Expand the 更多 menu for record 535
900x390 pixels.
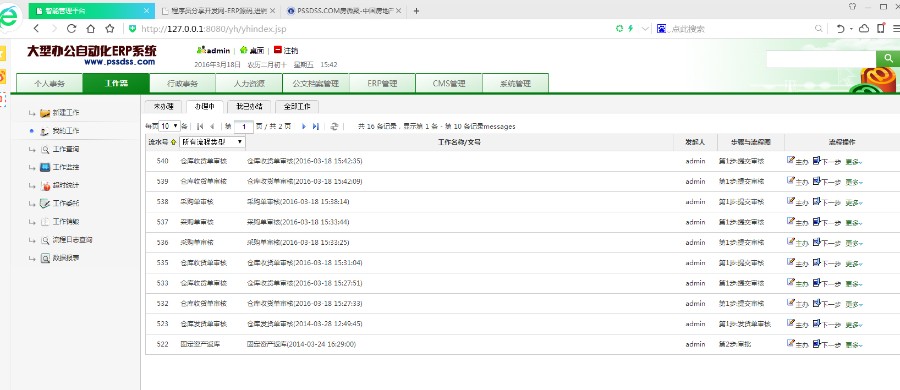(x=854, y=264)
